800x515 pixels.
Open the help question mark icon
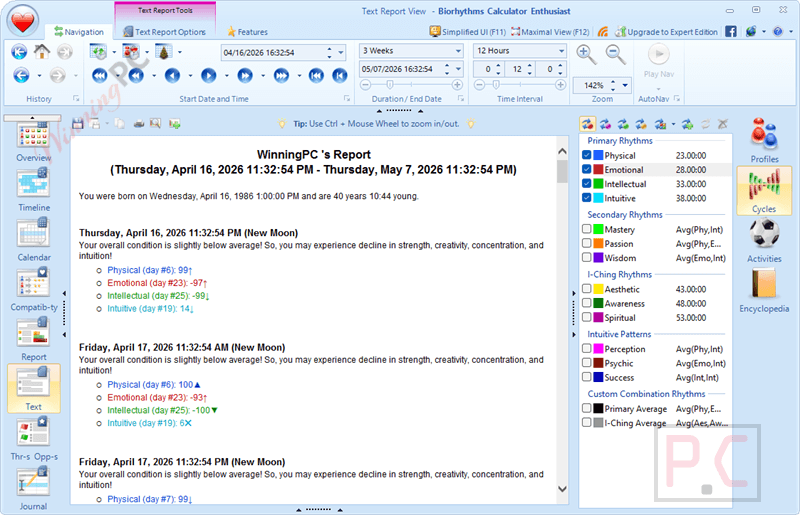(x=778, y=32)
